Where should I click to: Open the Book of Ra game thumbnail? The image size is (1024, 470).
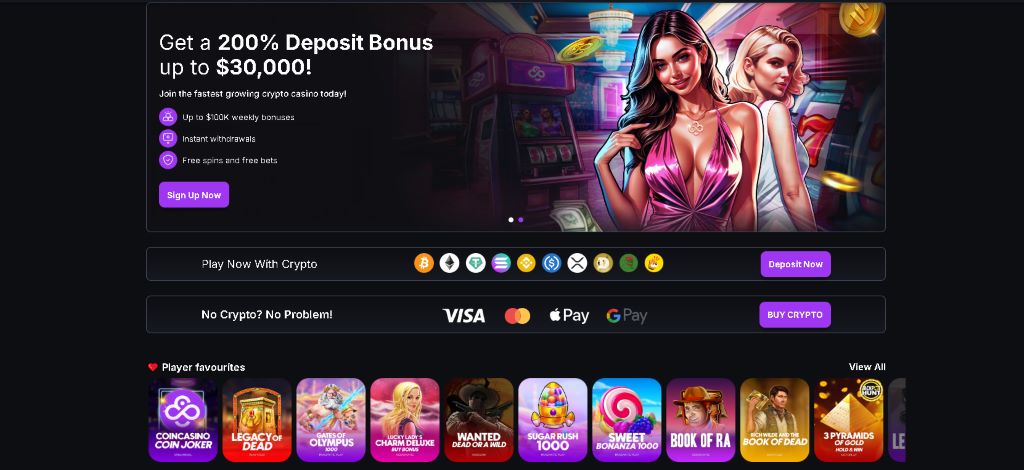[701, 420]
